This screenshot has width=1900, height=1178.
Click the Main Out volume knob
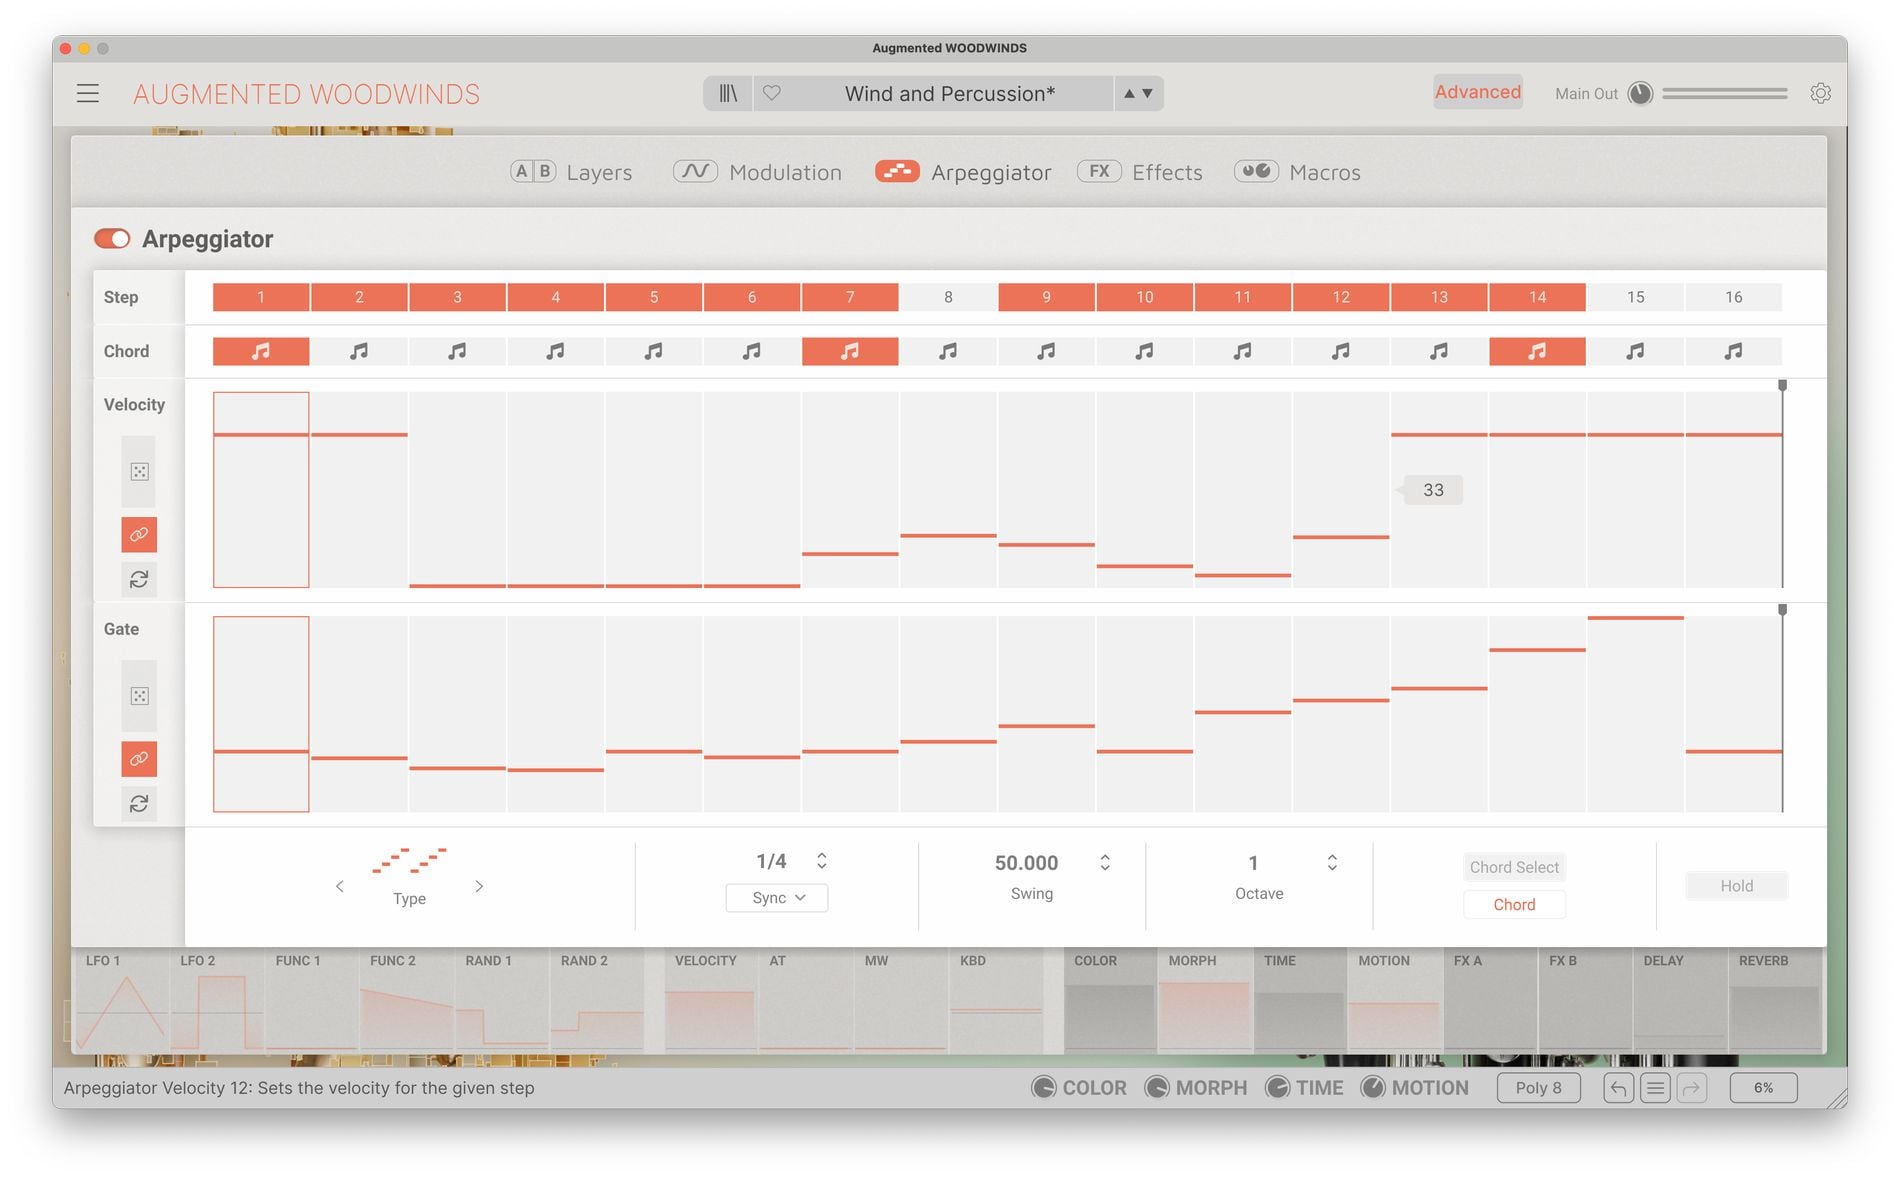click(x=1640, y=93)
